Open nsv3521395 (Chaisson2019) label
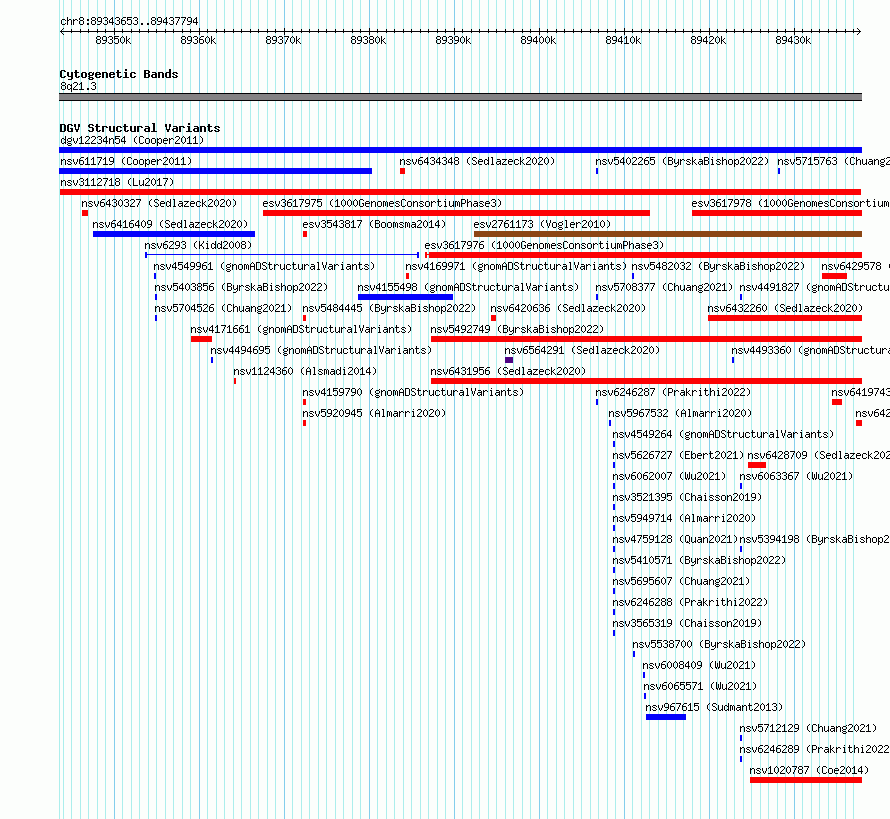Viewport: 890px width, 819px height. coord(687,497)
